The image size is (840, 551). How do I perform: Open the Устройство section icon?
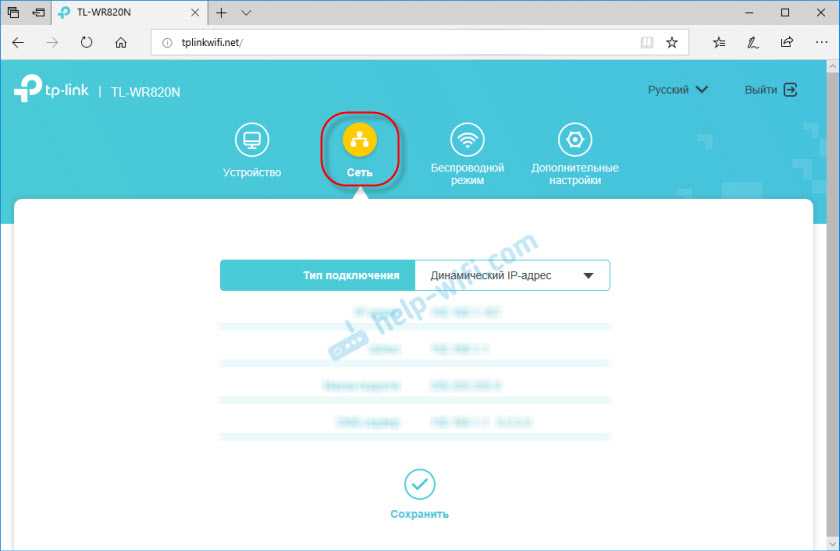252,140
